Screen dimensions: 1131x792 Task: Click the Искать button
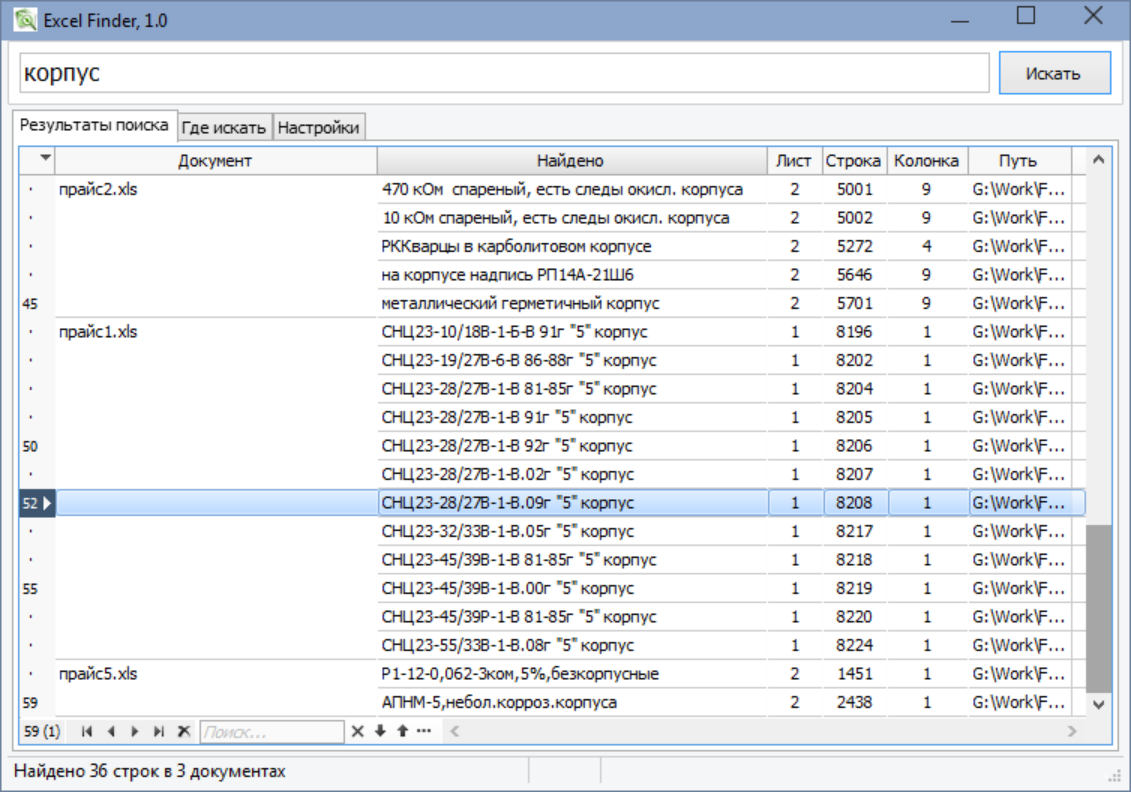click(x=1054, y=73)
